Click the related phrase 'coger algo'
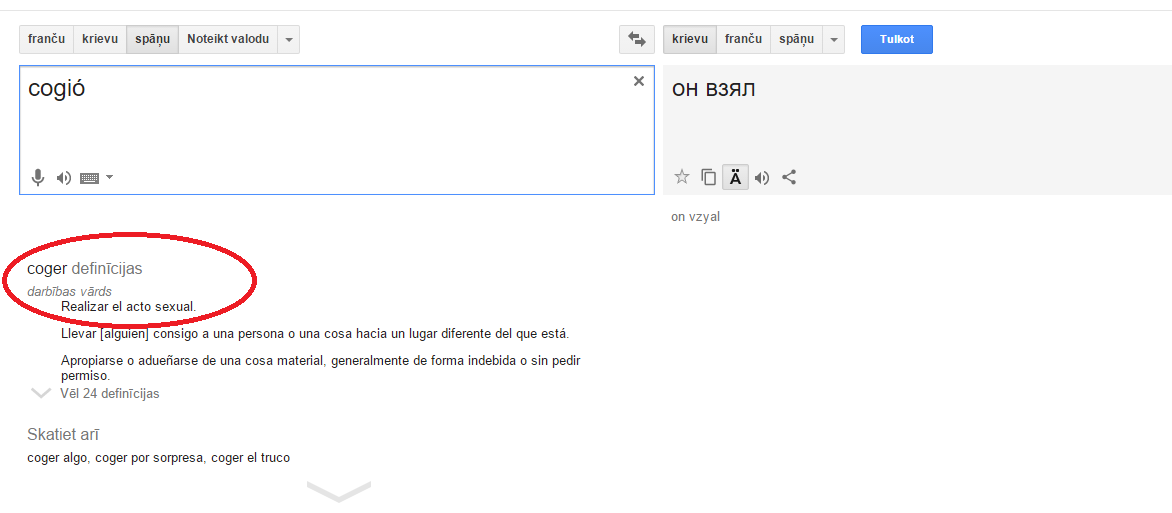Viewport: 1172px width, 513px height. 58,458
